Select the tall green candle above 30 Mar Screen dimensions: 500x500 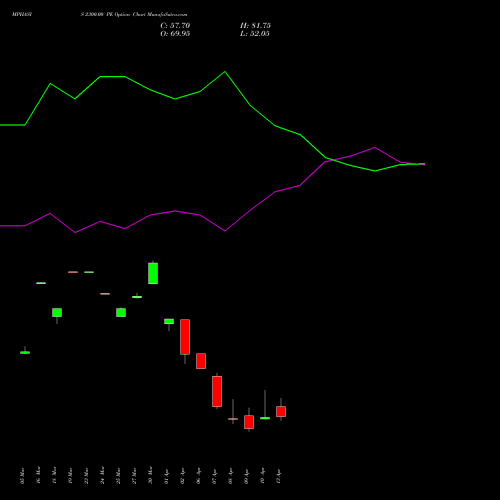[153, 273]
